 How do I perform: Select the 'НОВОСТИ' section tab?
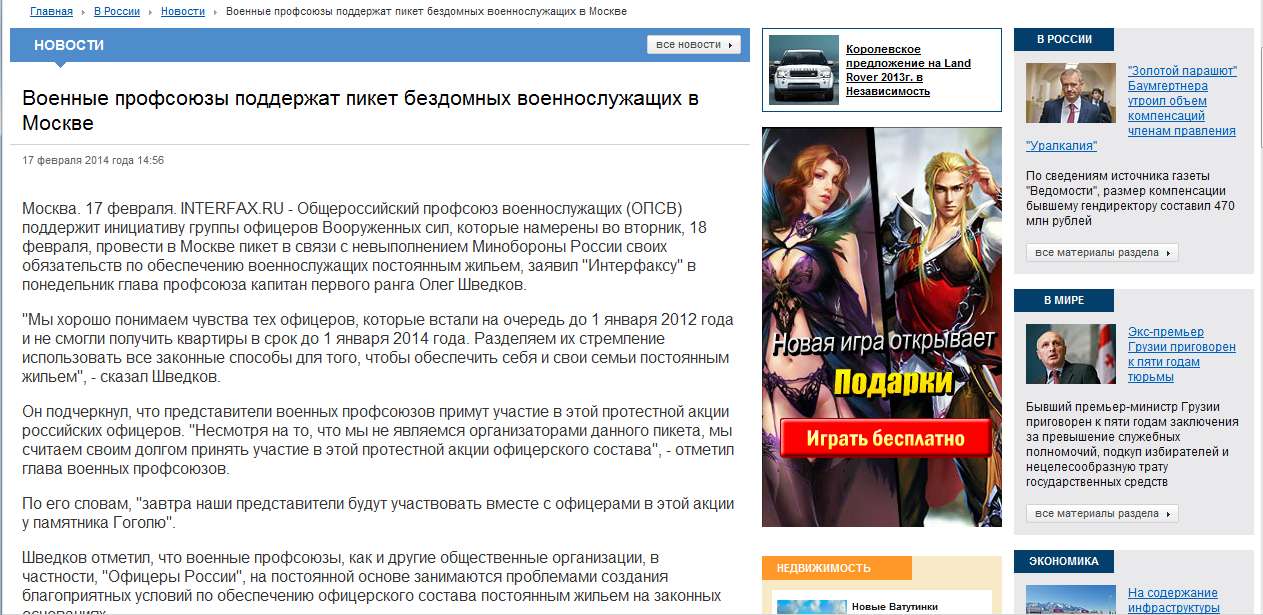click(x=68, y=45)
